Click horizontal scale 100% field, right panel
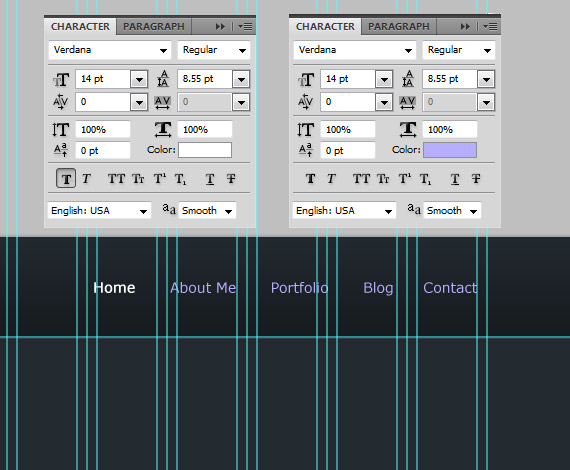The image size is (570, 470). tap(450, 129)
